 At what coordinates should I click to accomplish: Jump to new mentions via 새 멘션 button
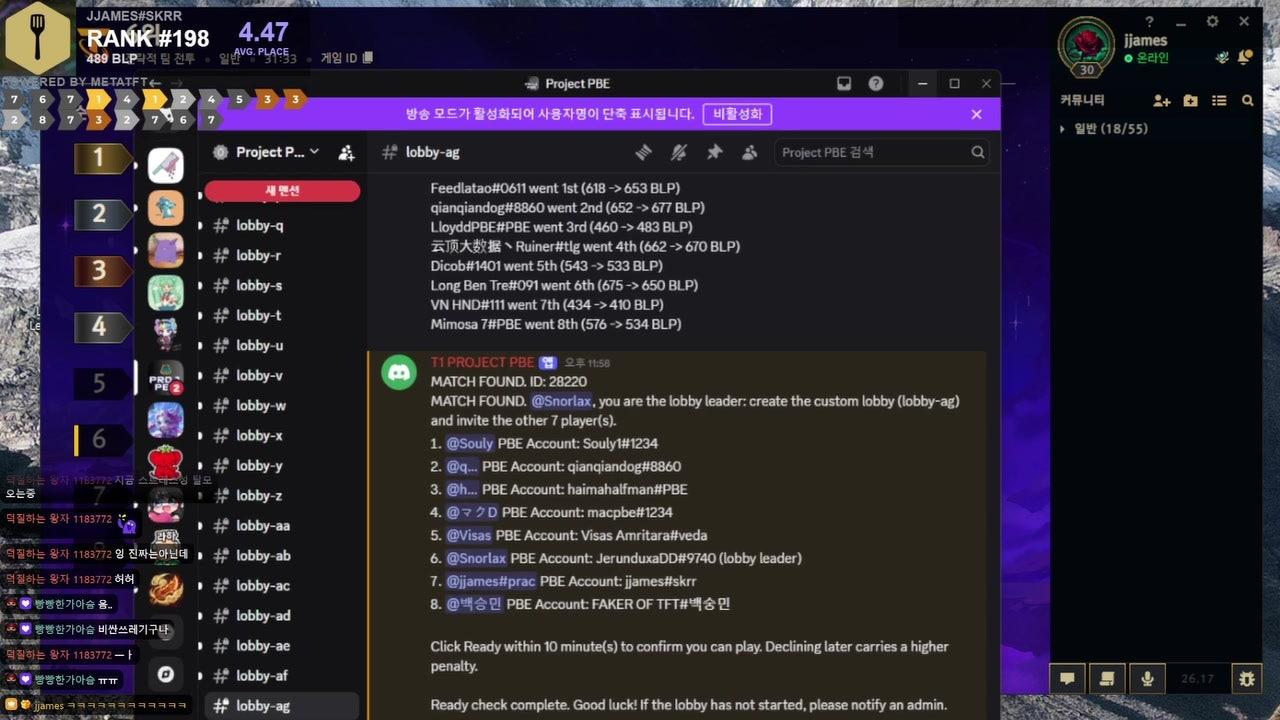pos(282,190)
